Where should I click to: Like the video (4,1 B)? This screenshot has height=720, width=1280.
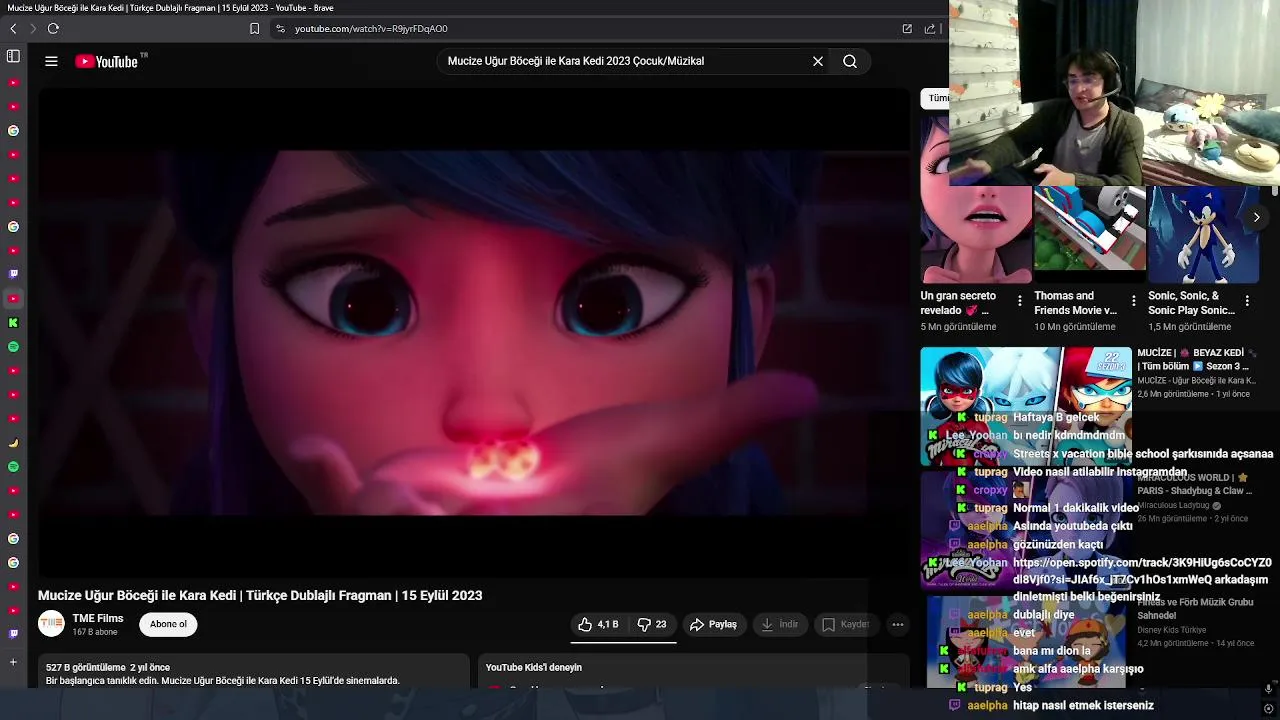598,624
